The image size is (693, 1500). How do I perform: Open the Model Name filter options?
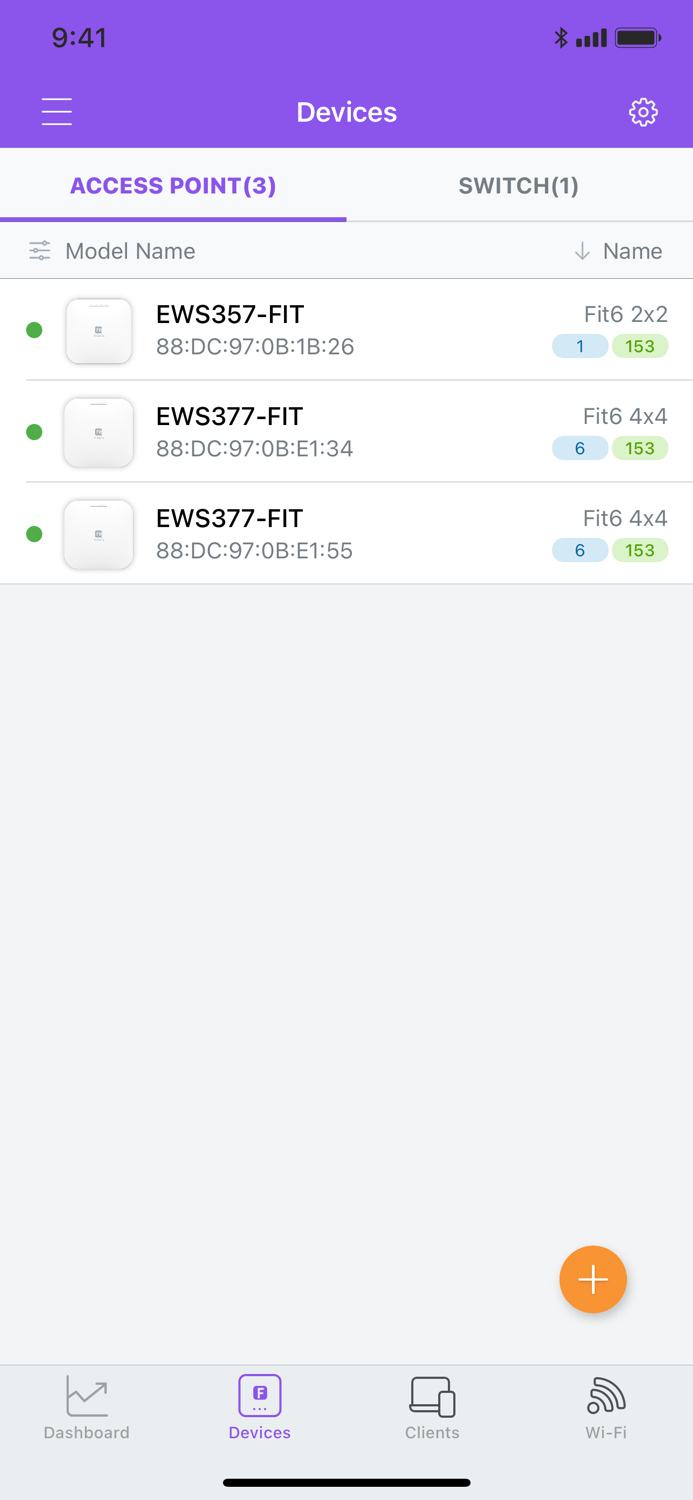tap(39, 251)
